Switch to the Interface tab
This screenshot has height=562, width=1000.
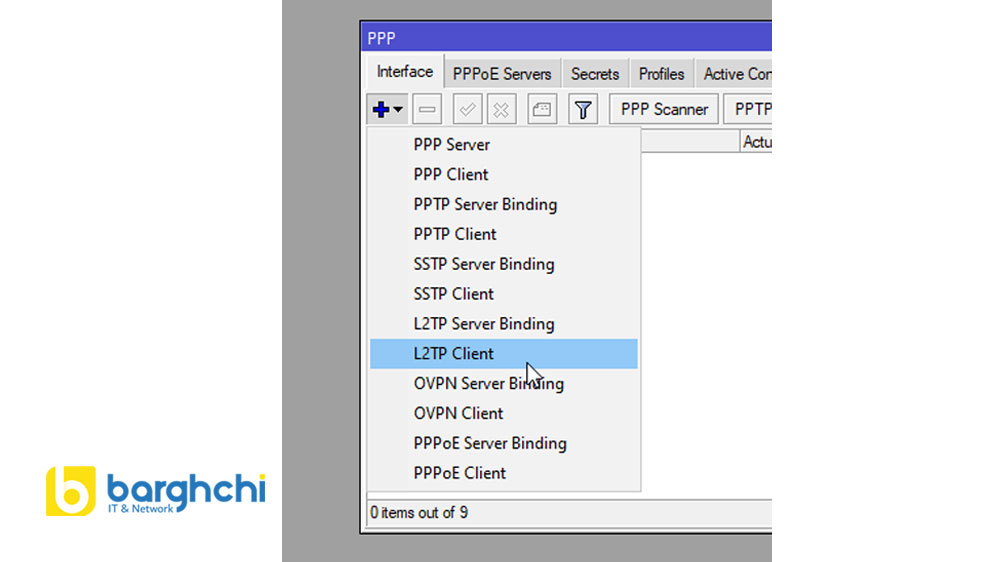coord(404,72)
